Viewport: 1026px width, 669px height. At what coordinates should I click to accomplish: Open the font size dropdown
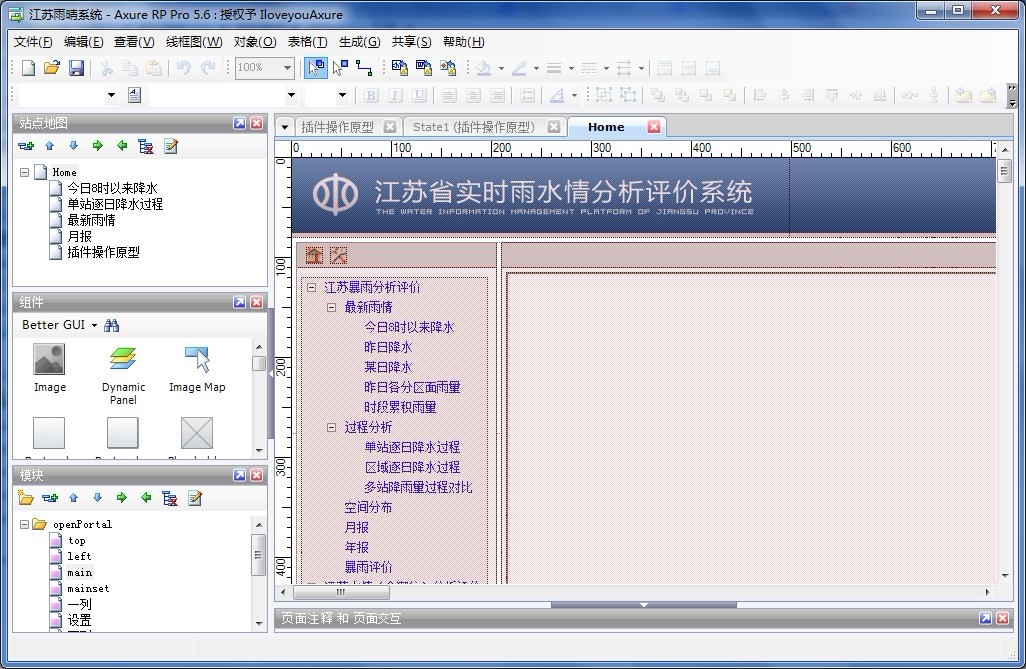click(342, 95)
